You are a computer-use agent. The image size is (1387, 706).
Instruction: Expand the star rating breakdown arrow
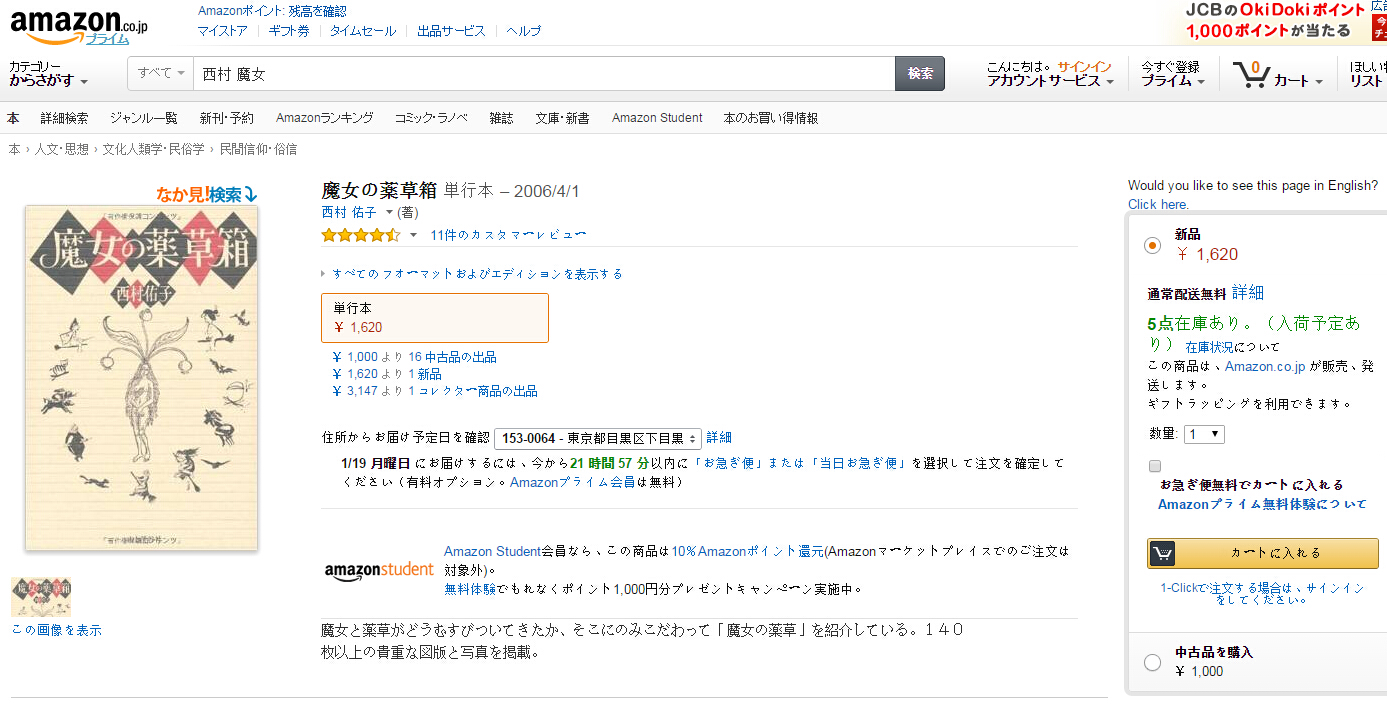point(414,236)
